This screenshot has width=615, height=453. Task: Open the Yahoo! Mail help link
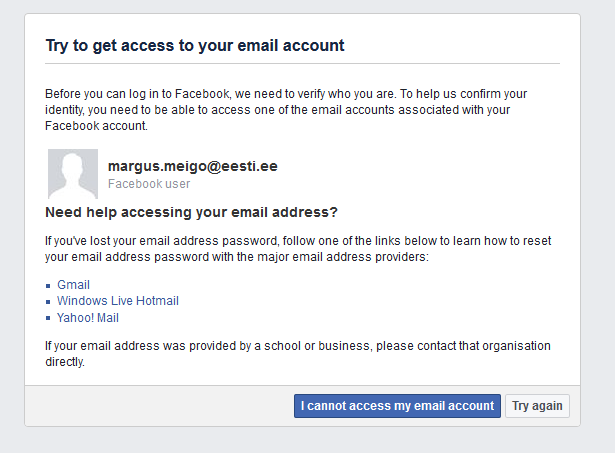87,318
